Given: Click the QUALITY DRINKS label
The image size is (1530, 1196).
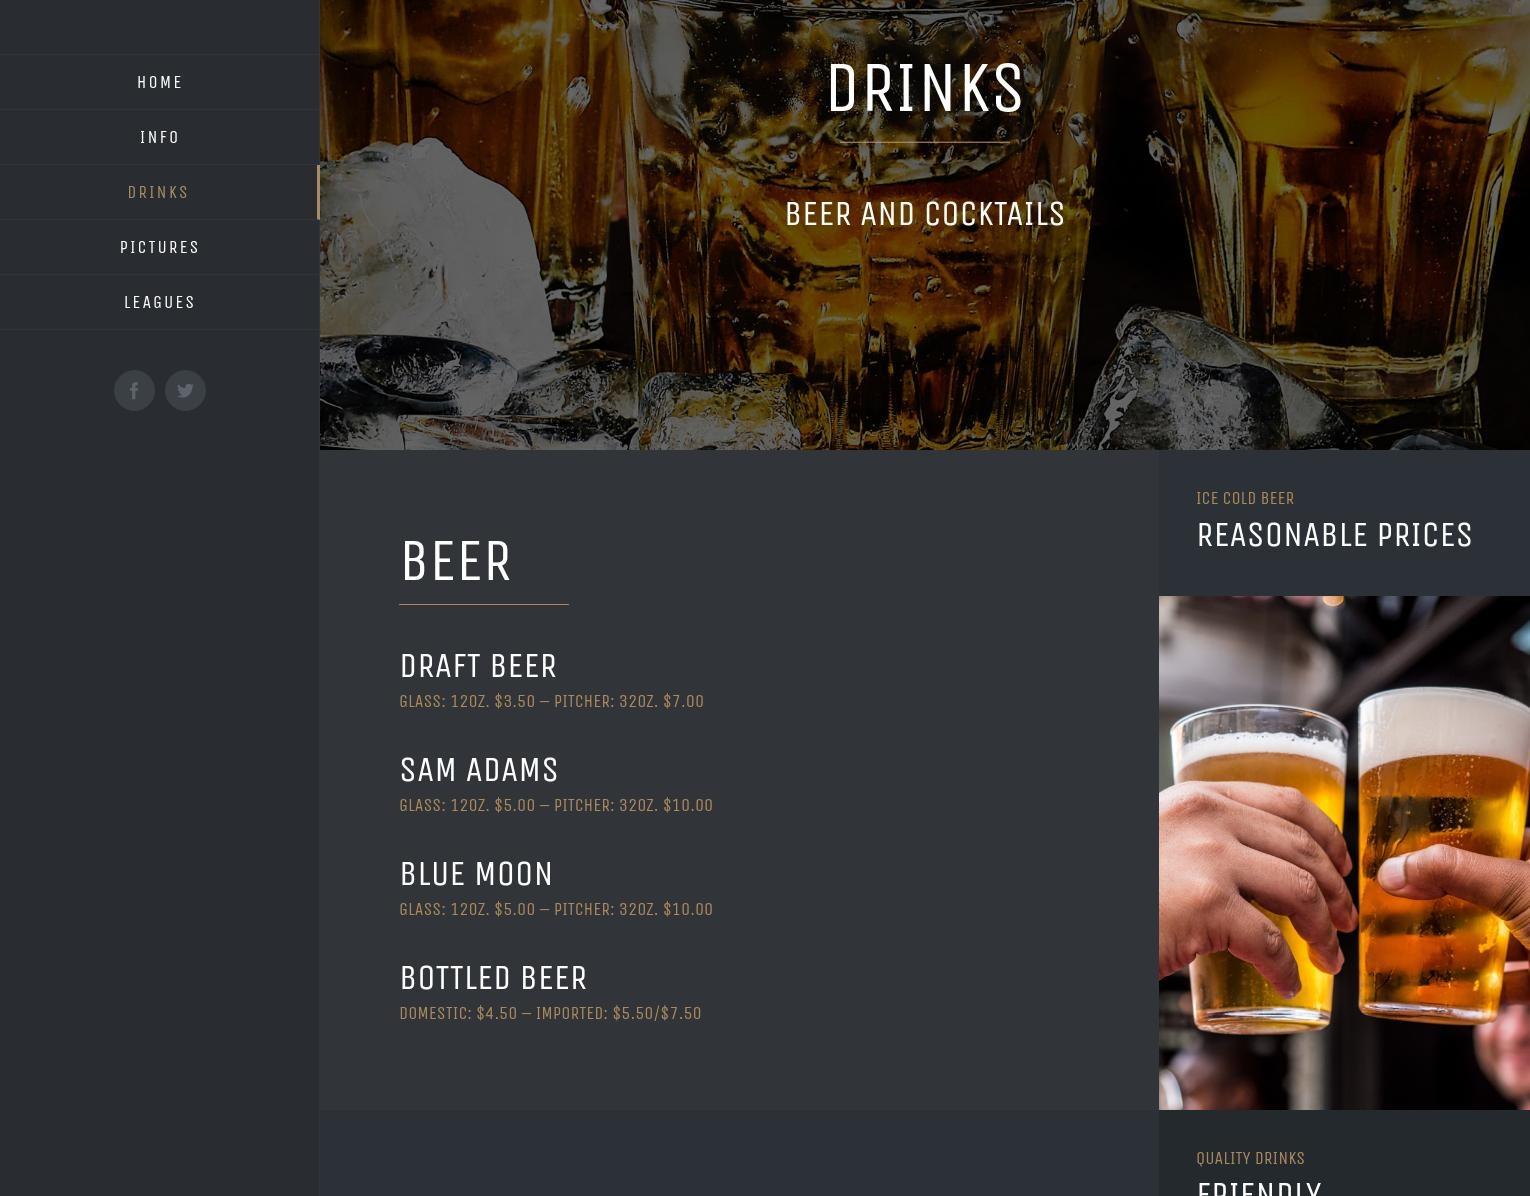Looking at the screenshot, I should [1250, 1158].
